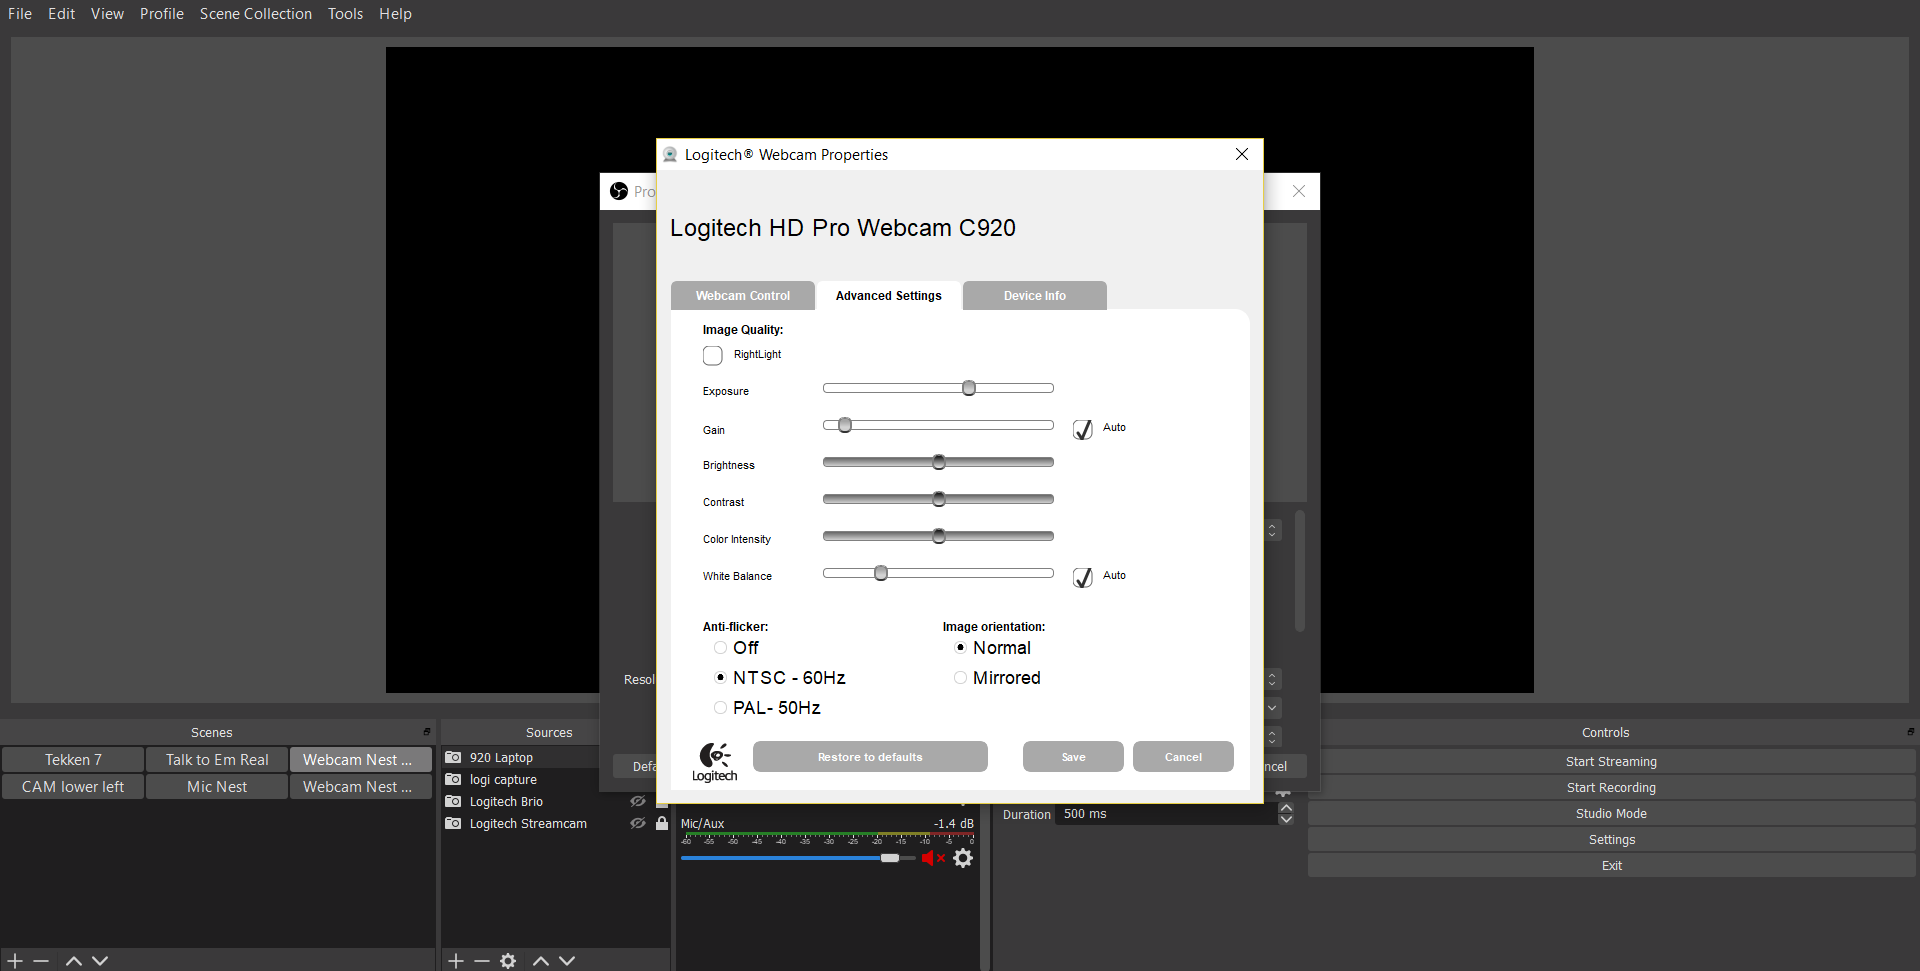Click Restore to defaults button
1920x971 pixels.
pyautogui.click(x=870, y=757)
